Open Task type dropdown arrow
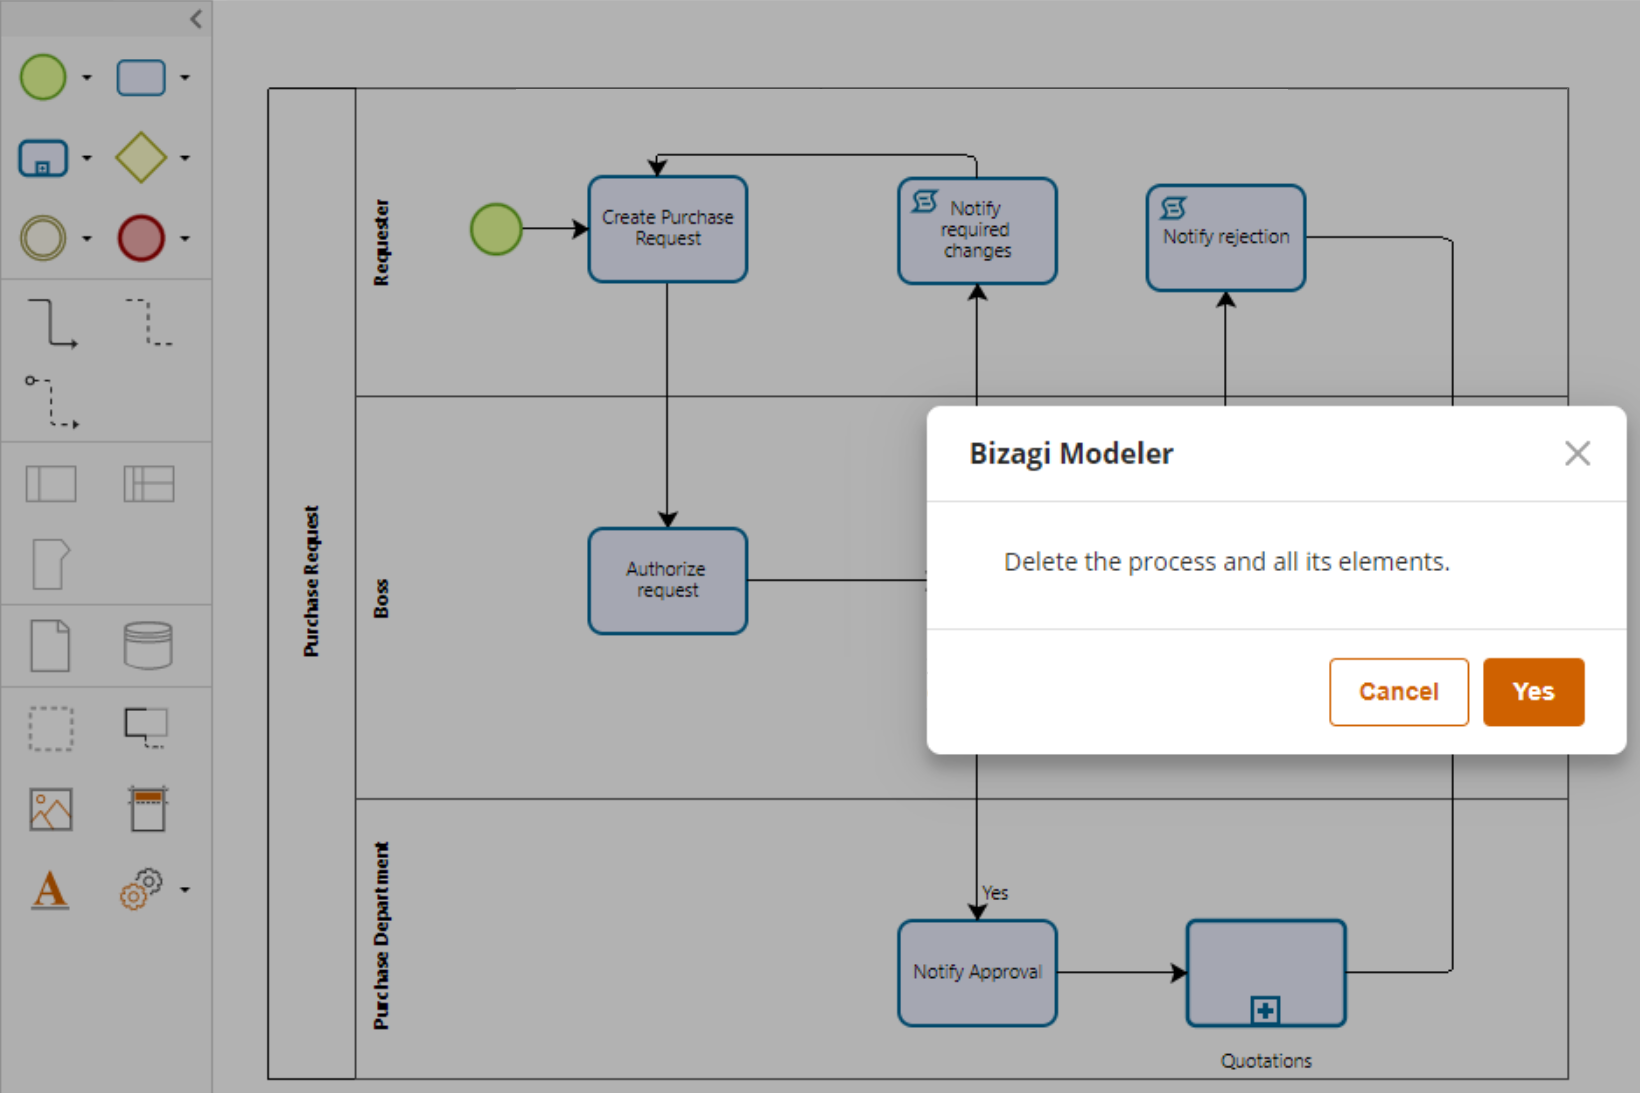Viewport: 1640px width, 1093px height. point(185,77)
